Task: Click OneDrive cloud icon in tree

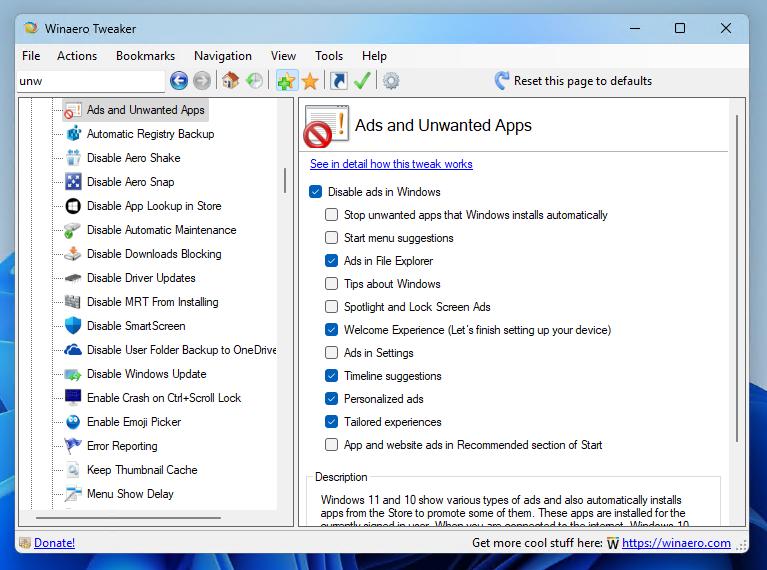Action: pos(73,349)
